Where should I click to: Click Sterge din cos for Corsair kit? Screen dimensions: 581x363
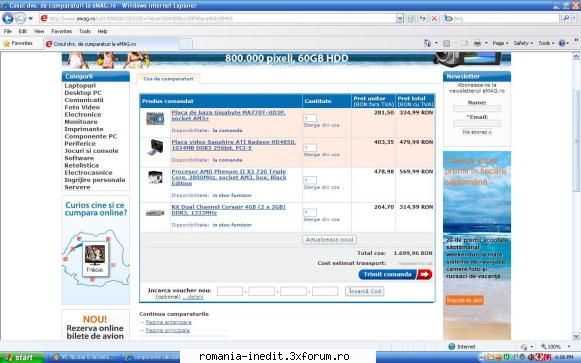(322, 219)
